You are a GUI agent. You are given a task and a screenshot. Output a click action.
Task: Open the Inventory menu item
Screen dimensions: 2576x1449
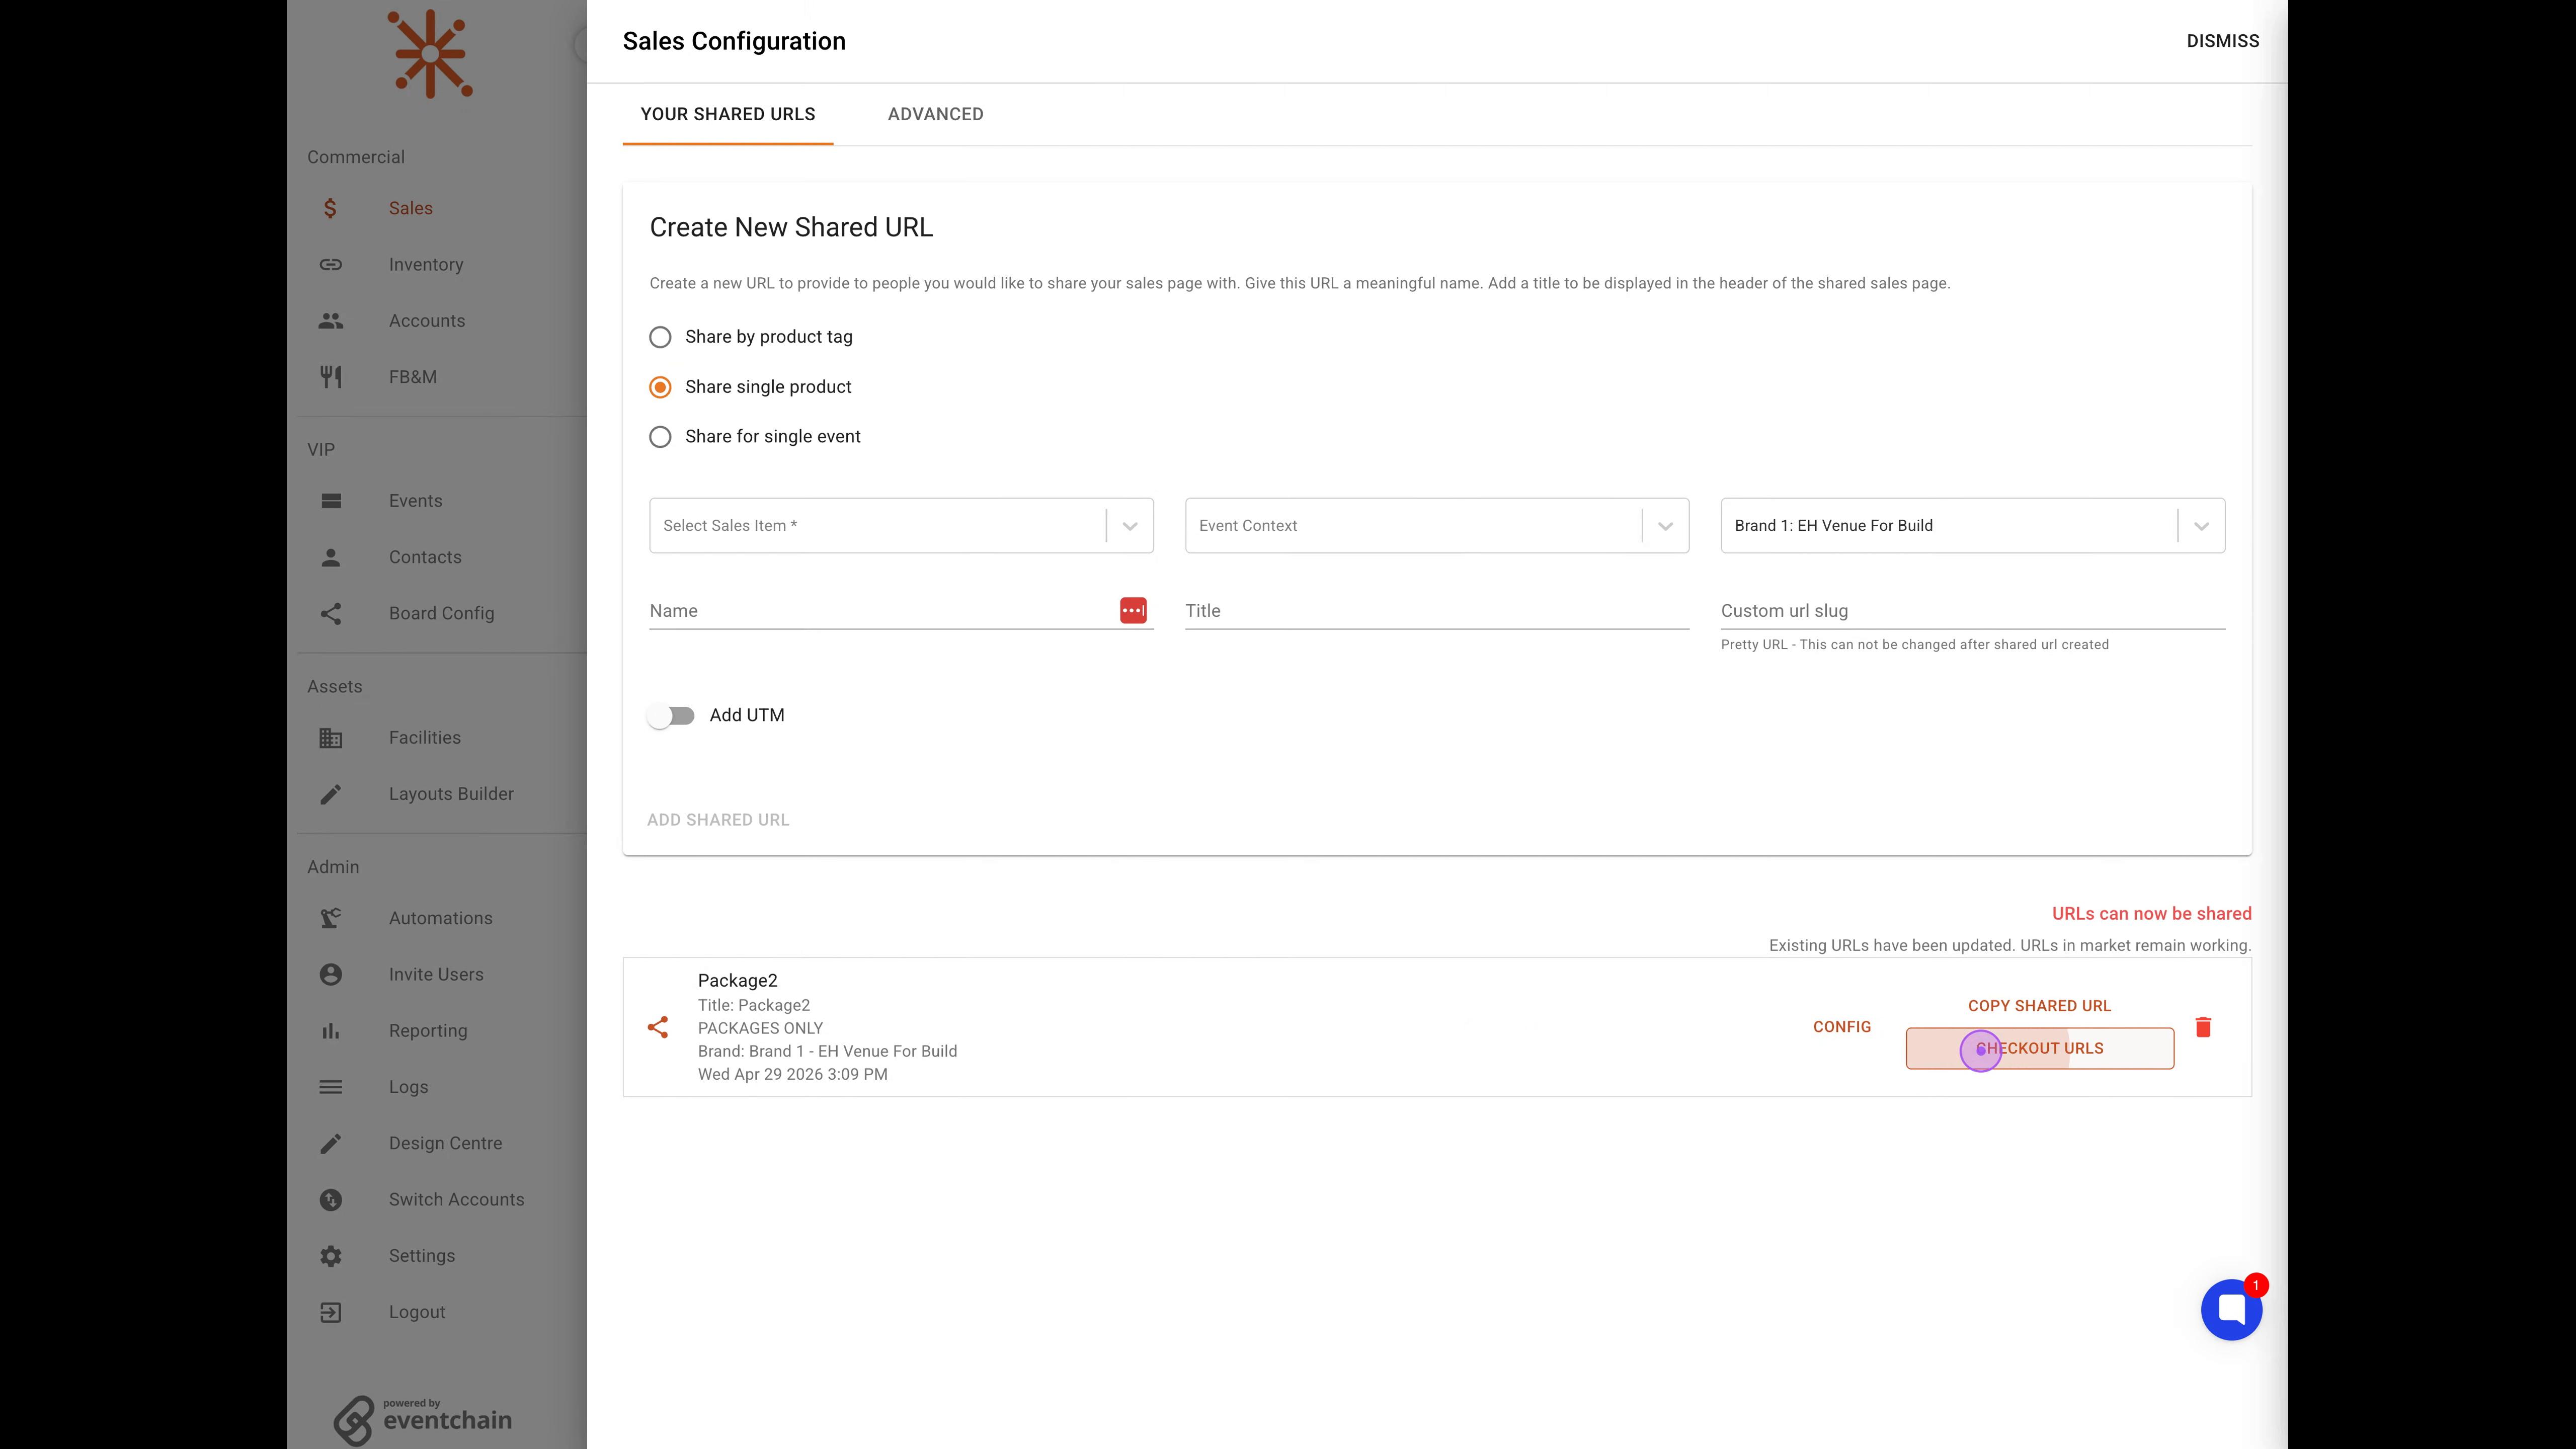(426, 264)
